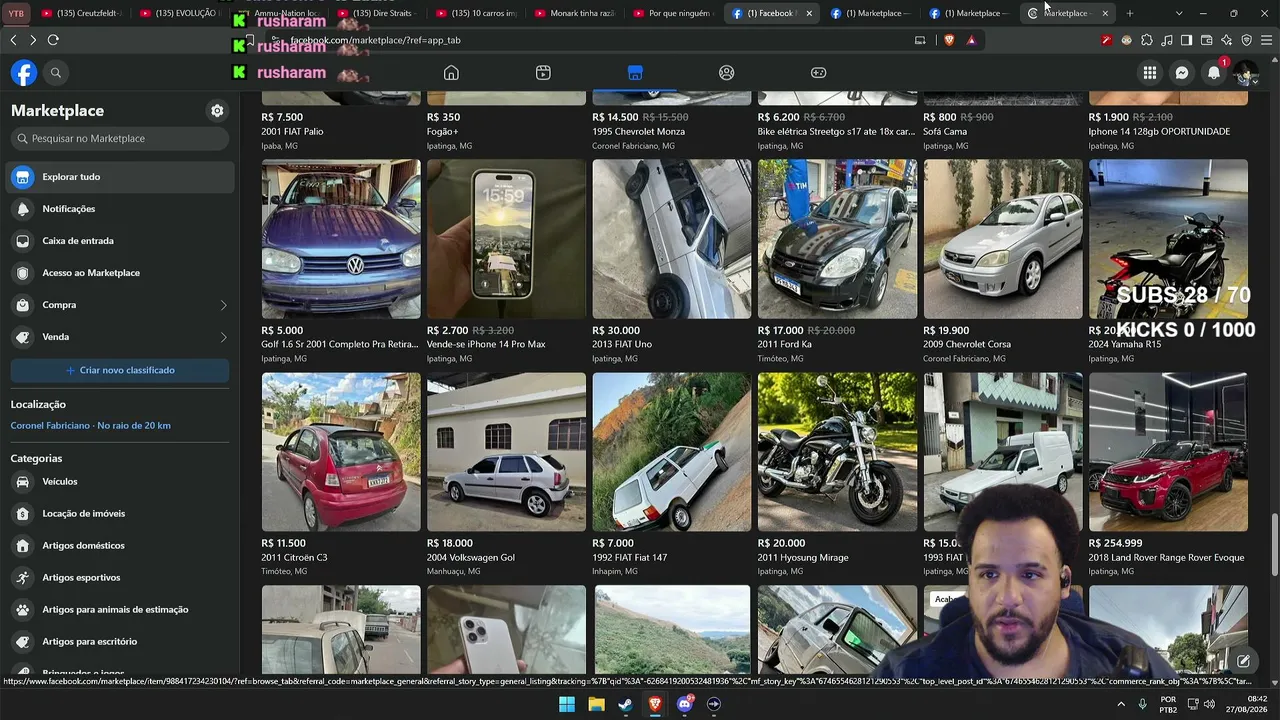This screenshot has height=720, width=1280.
Task: Open Artigos esportivos category
Action: (120, 578)
